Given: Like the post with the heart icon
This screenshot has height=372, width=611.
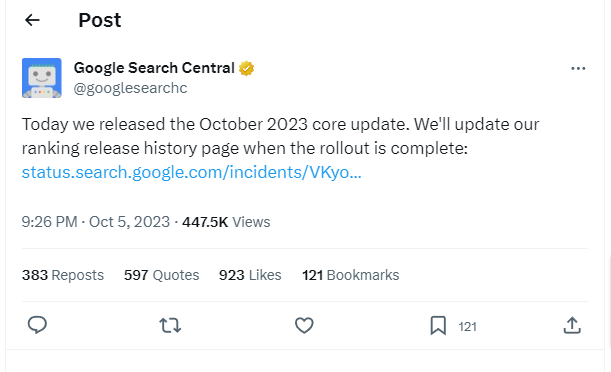Looking at the screenshot, I should coord(304,325).
